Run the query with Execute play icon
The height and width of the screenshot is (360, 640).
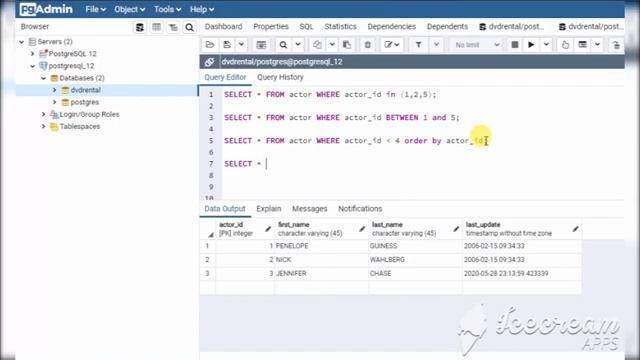point(531,45)
